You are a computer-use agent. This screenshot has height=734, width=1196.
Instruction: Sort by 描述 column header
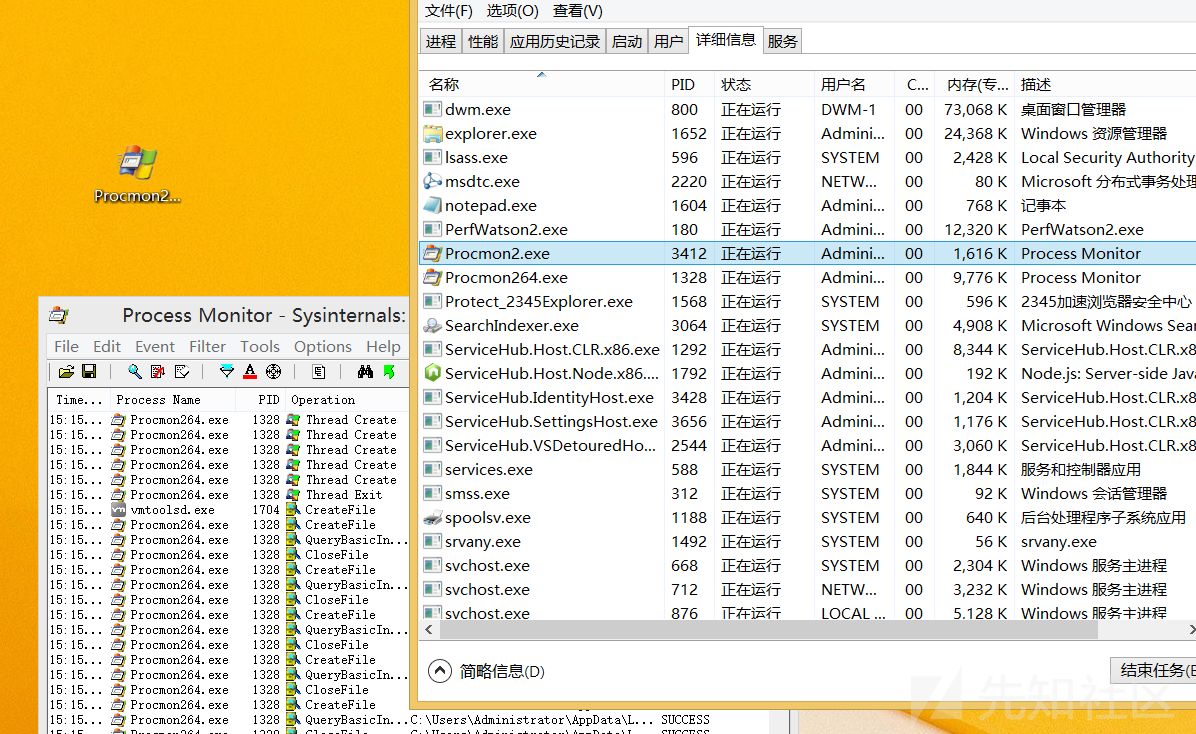(1106, 84)
